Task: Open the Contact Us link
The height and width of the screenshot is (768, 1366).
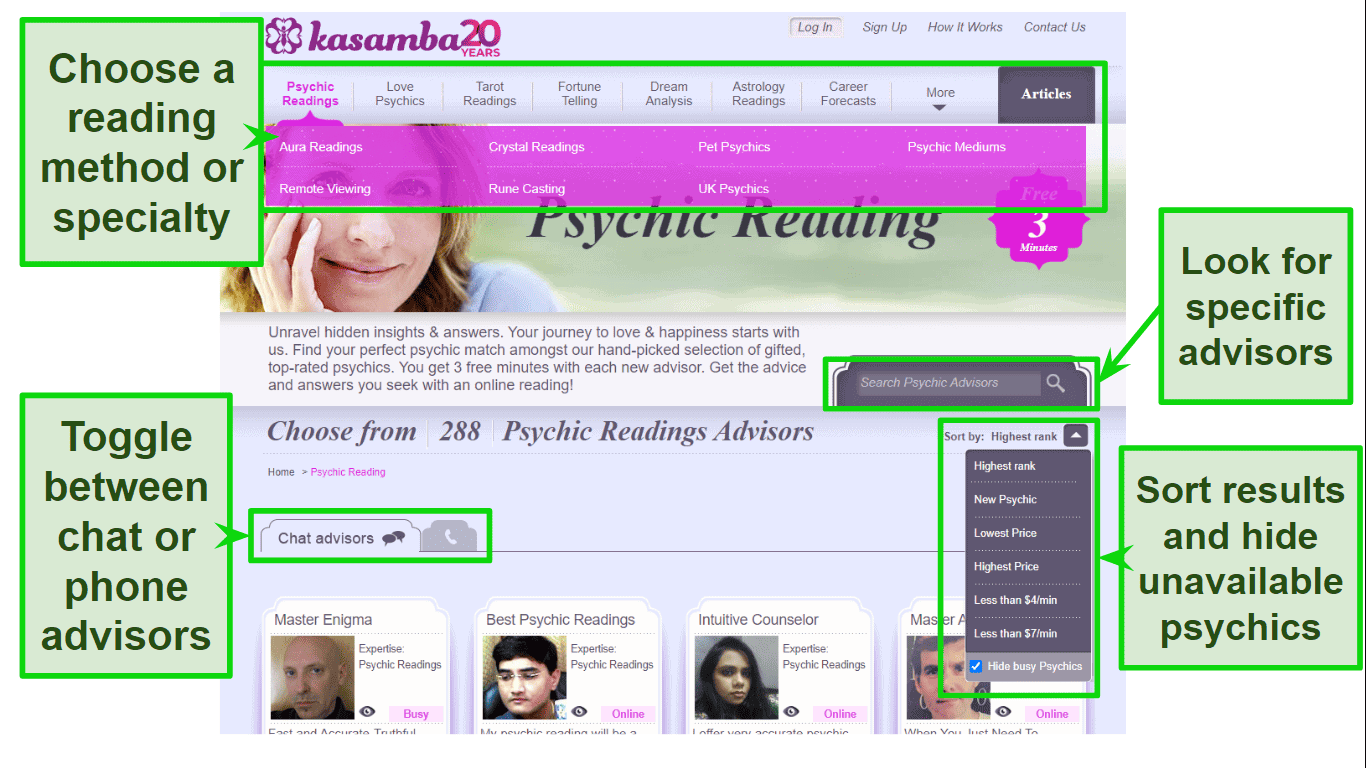Action: (1055, 27)
